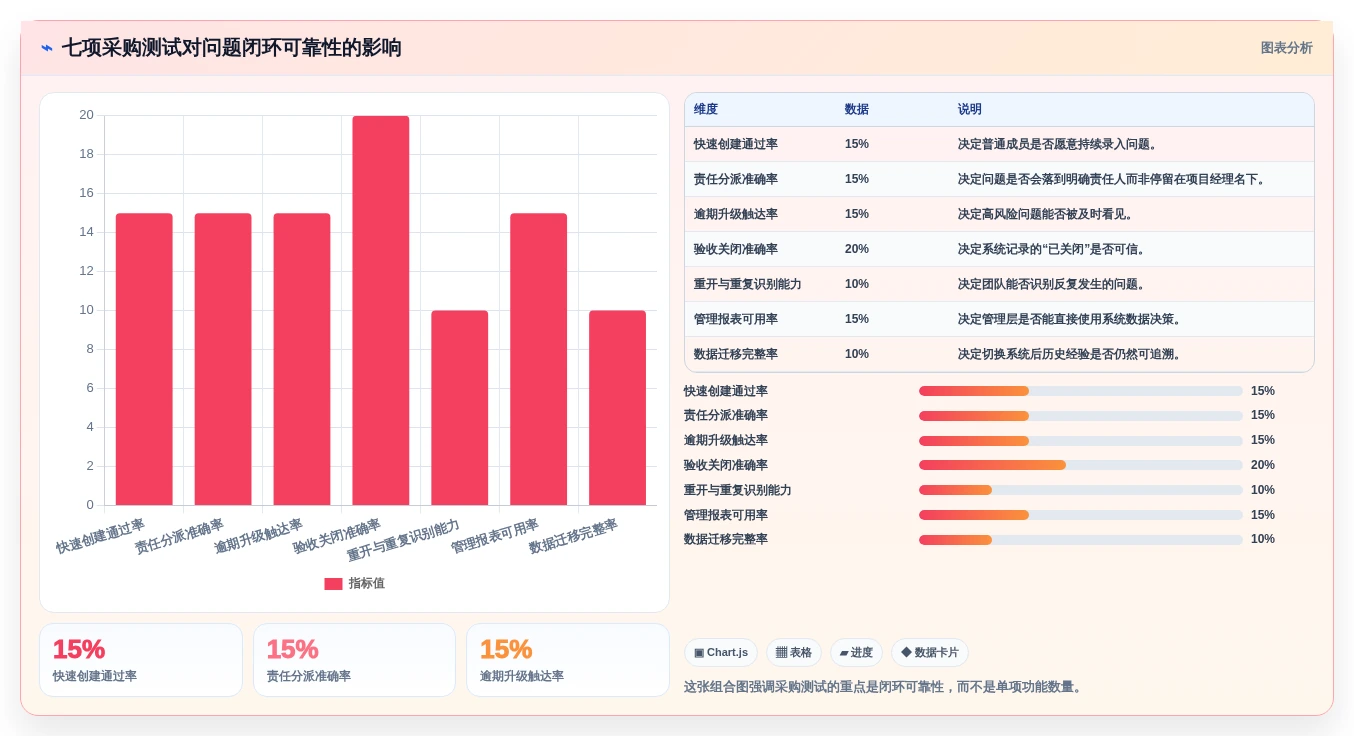
Task: Open the 快速创建通过率 15% data card
Action: (x=141, y=660)
